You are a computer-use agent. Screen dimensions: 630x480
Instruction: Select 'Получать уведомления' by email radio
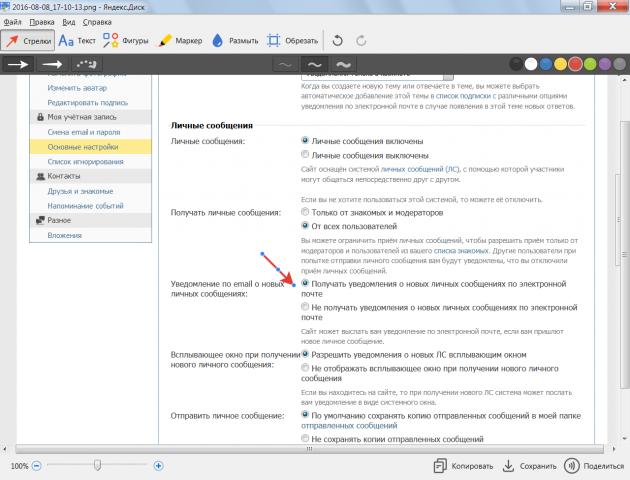pyautogui.click(x=305, y=283)
